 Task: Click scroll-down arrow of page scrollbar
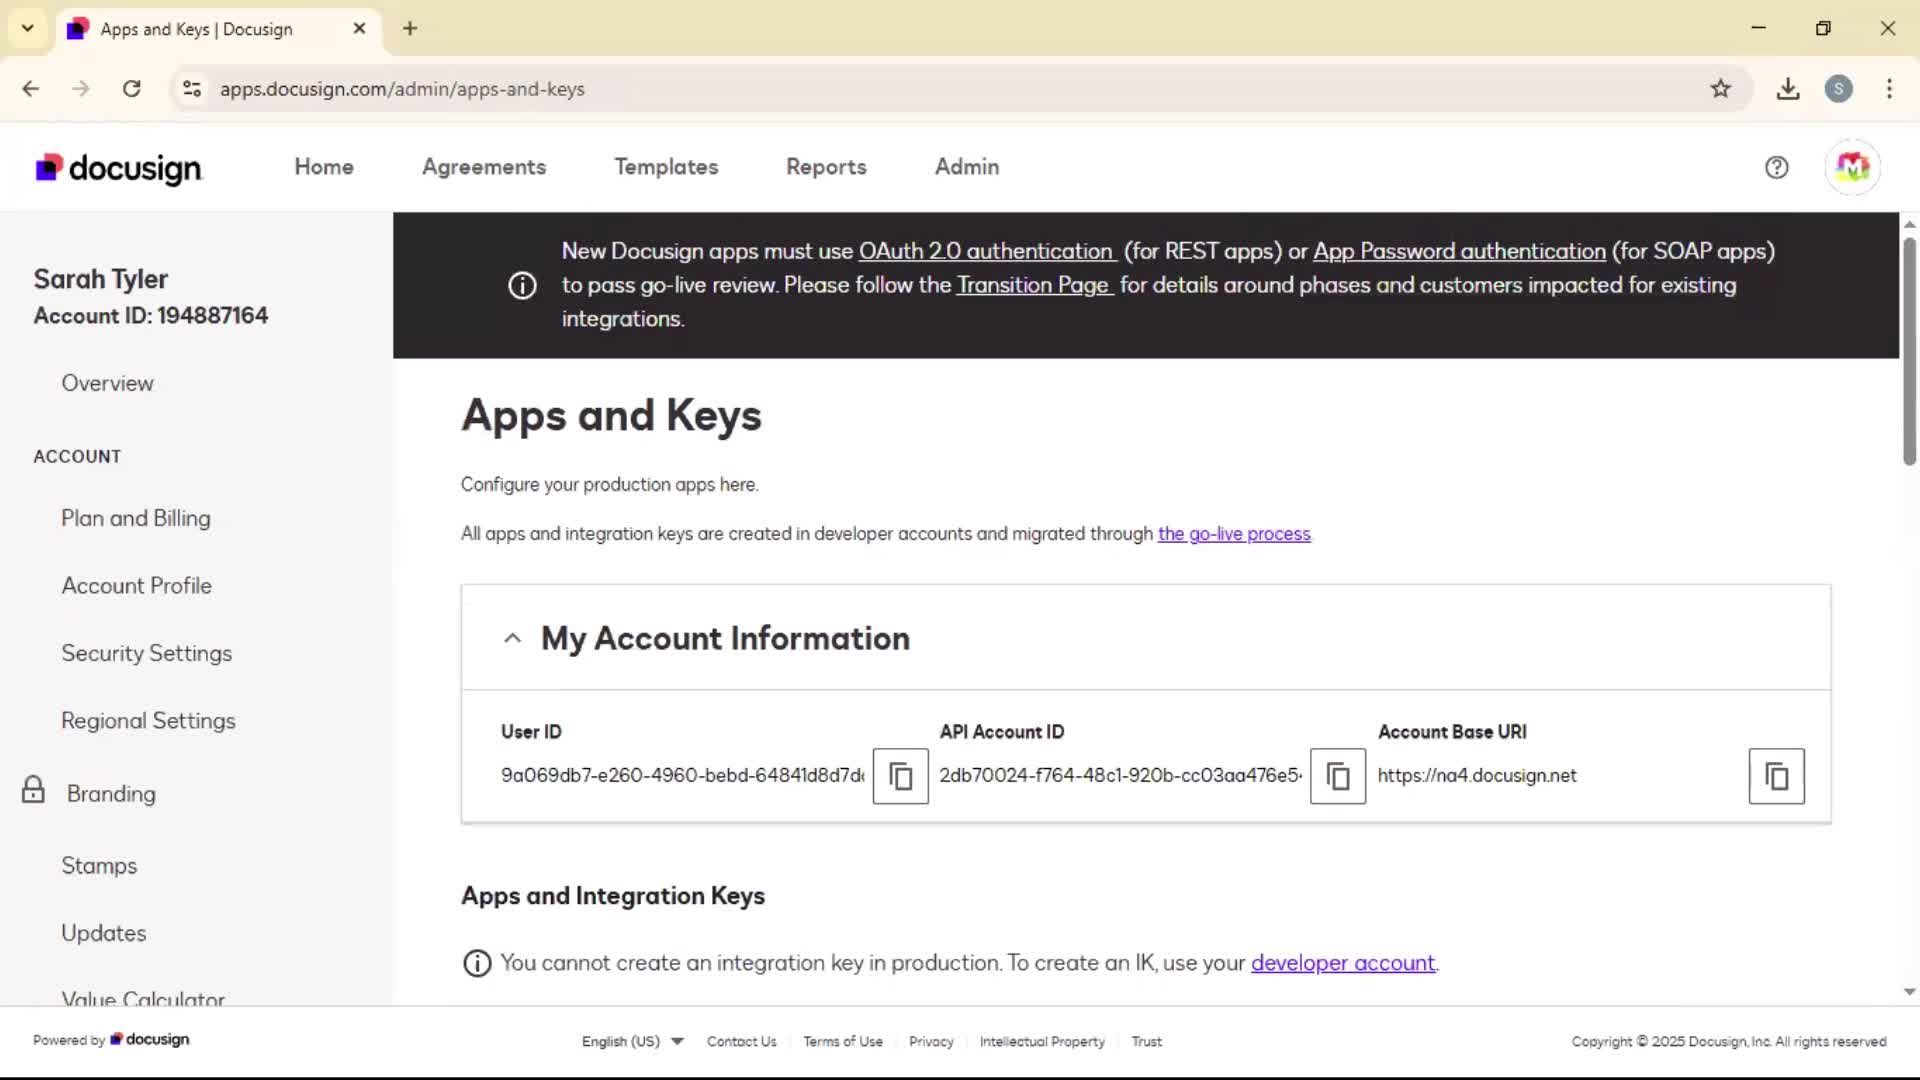coord(1909,992)
